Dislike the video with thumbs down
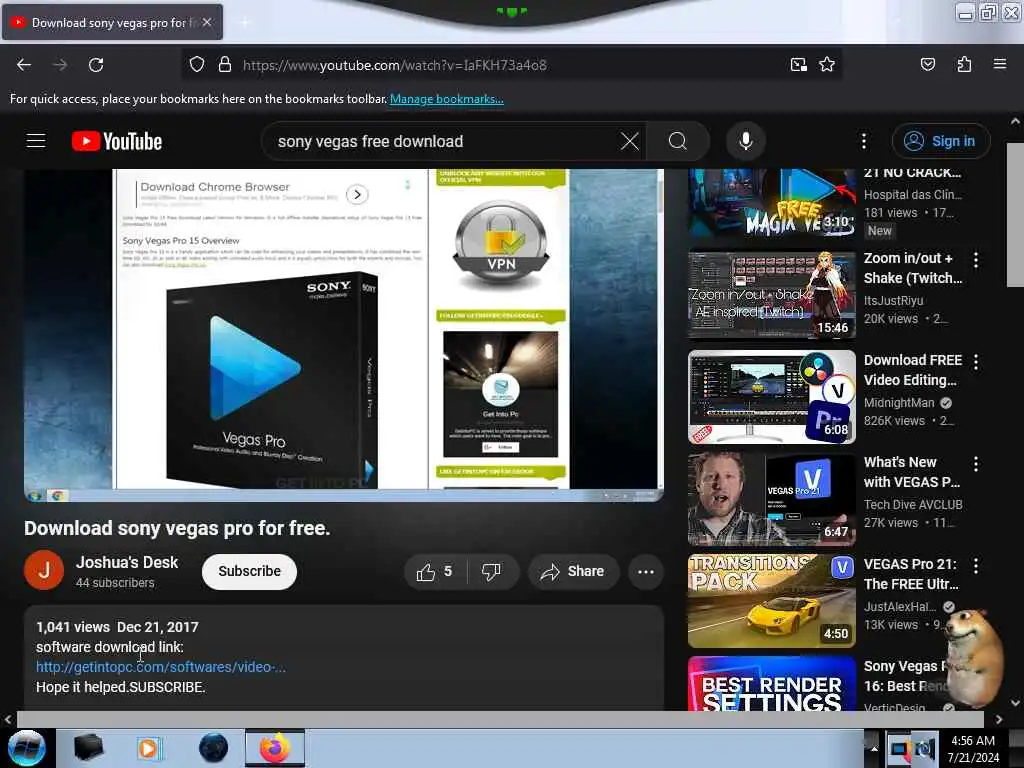Viewport: 1024px width, 768px height. [x=492, y=571]
